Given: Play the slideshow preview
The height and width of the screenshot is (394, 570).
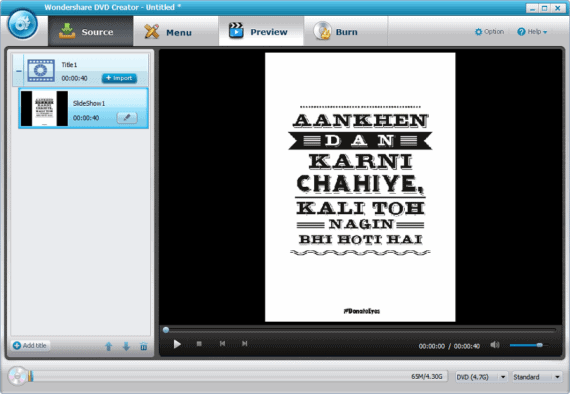Looking at the screenshot, I should (x=177, y=344).
